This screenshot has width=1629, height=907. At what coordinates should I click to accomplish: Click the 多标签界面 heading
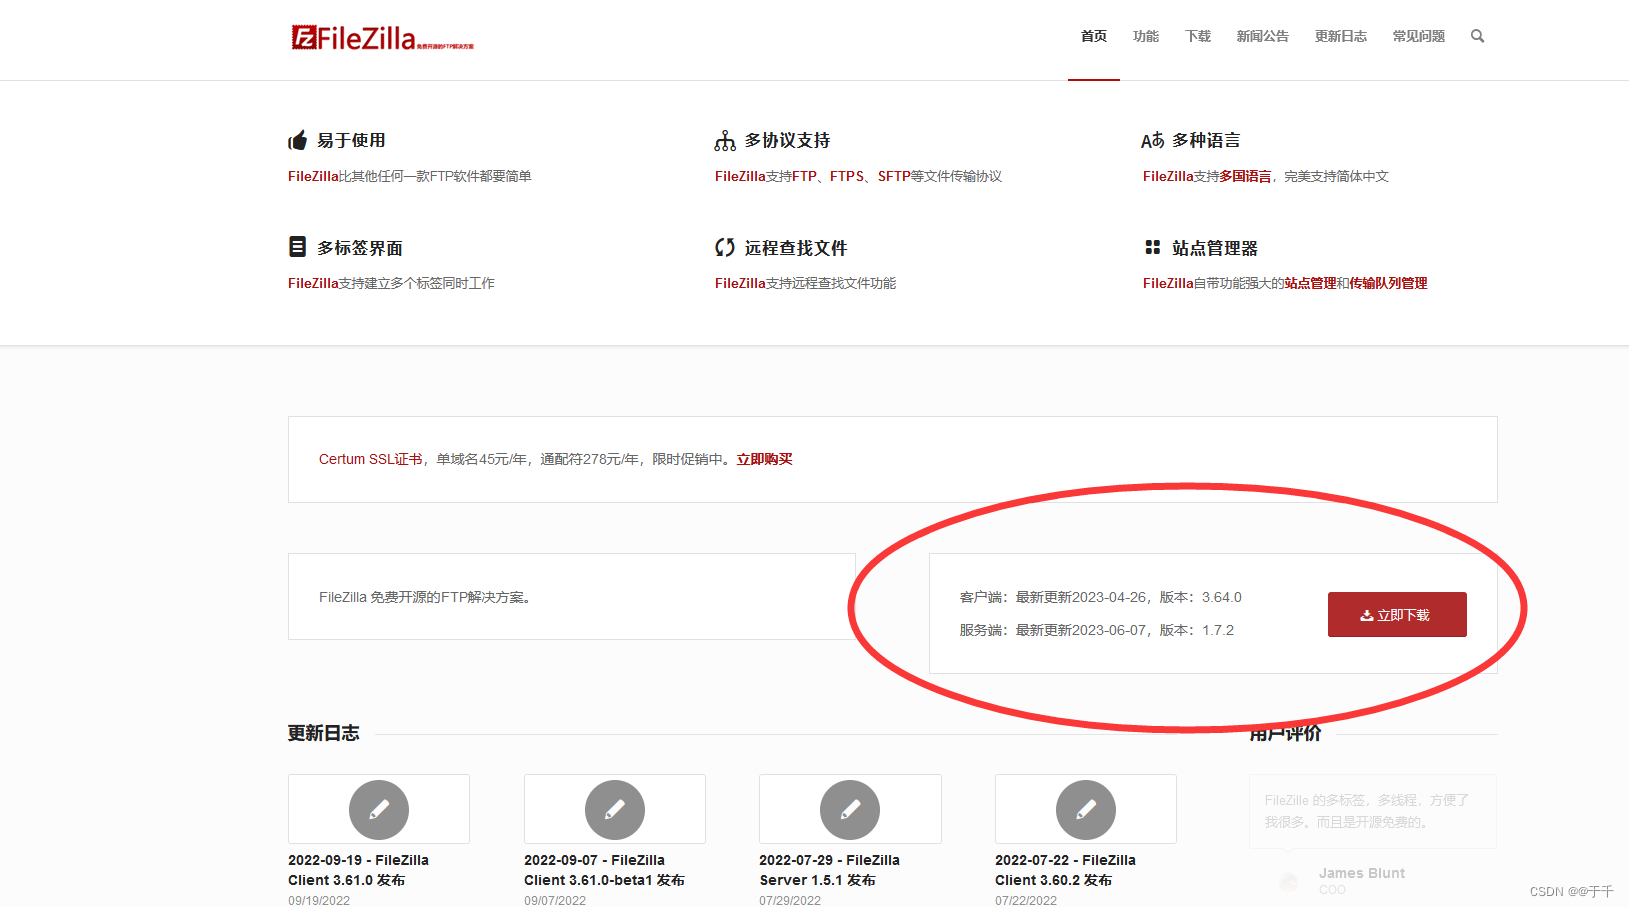(360, 247)
